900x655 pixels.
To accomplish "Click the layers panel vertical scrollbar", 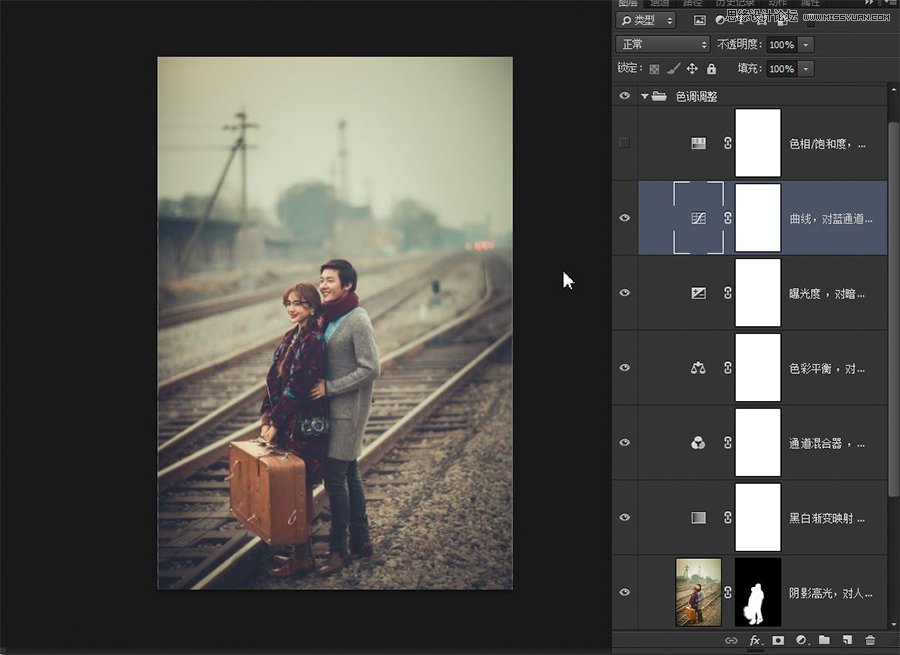I will click(x=893, y=310).
